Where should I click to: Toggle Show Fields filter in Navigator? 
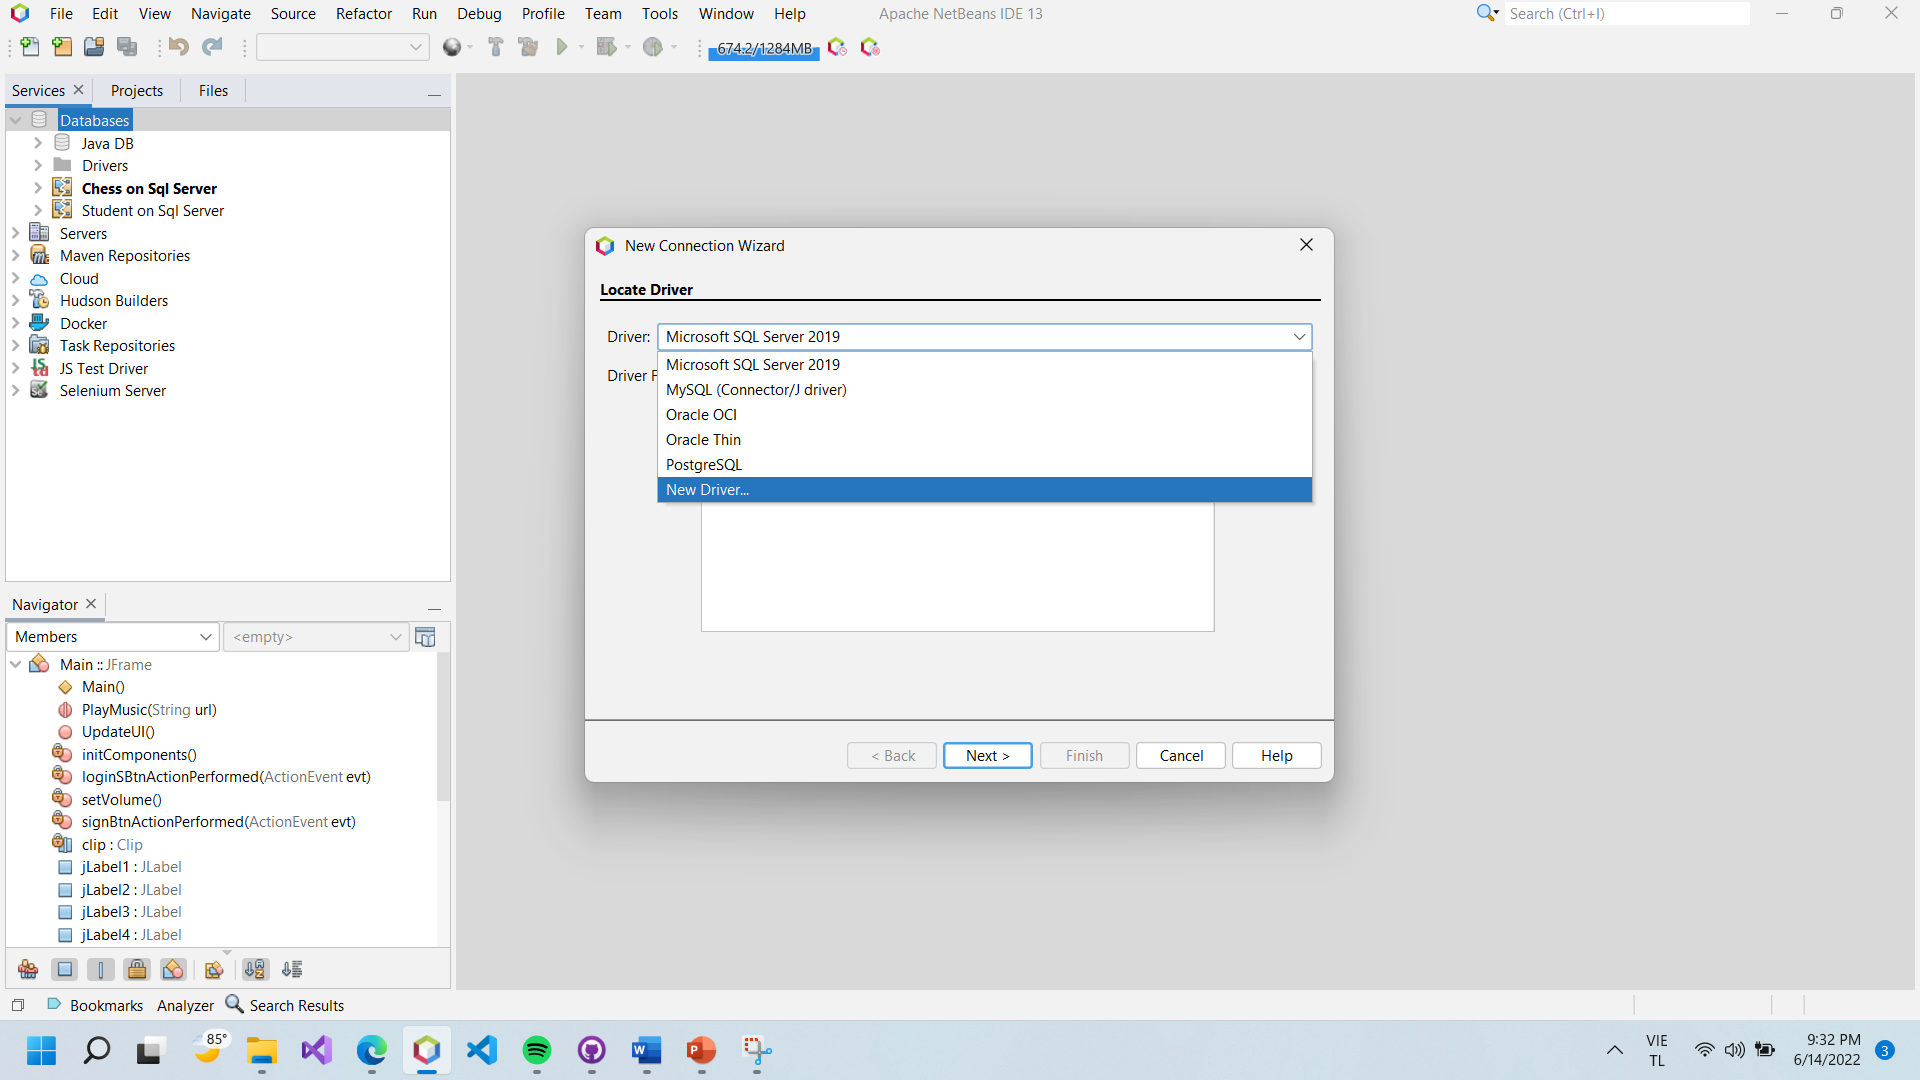click(x=65, y=969)
